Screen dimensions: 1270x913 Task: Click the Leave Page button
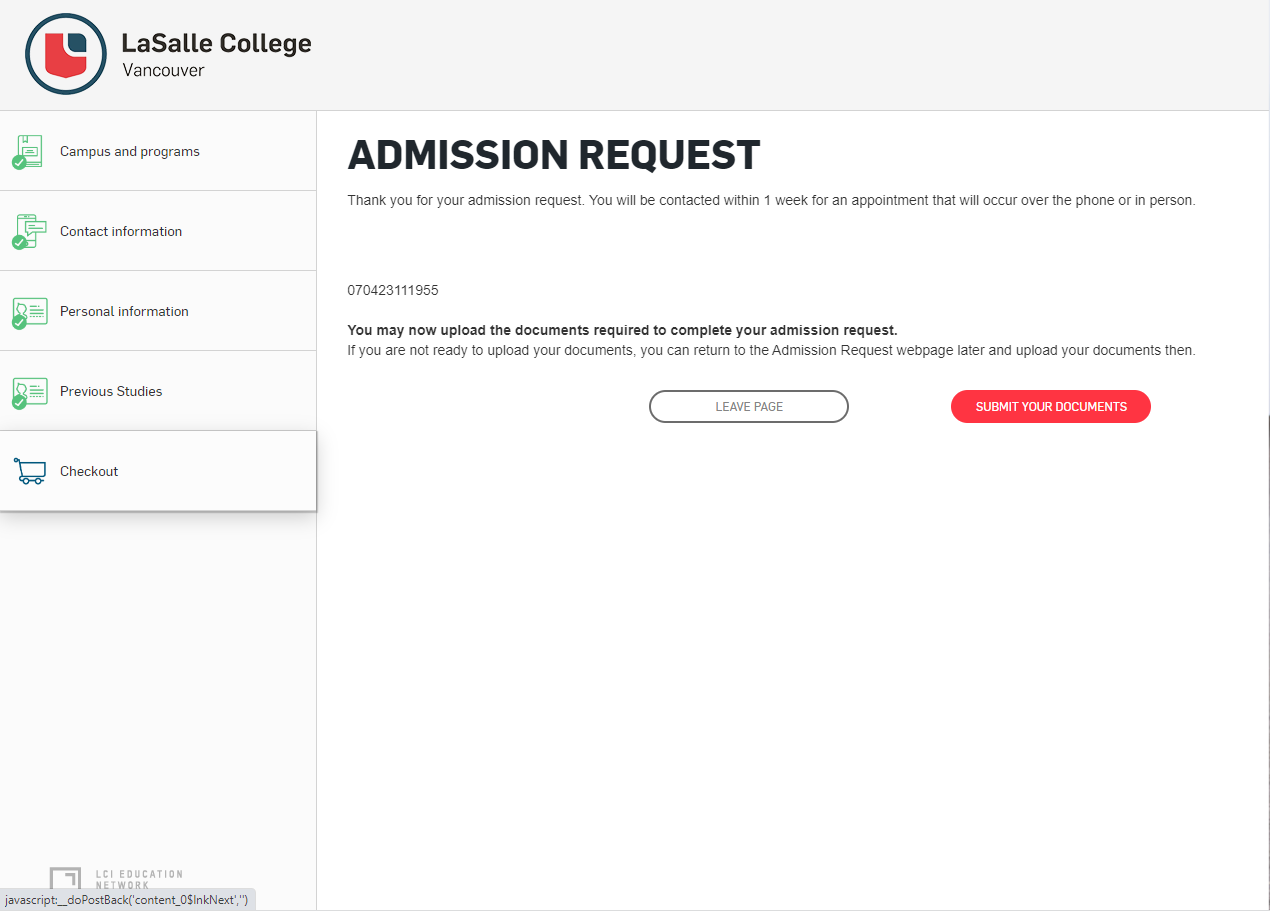[x=749, y=407]
